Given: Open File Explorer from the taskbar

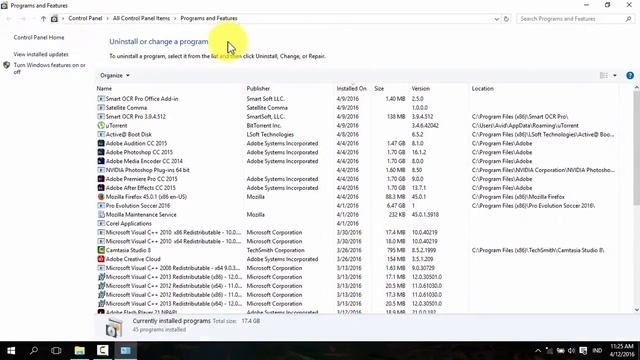Looking at the screenshot, I should (80, 351).
